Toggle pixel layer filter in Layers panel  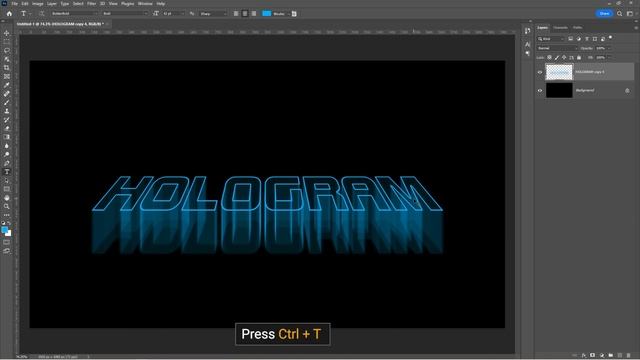tap(571, 39)
